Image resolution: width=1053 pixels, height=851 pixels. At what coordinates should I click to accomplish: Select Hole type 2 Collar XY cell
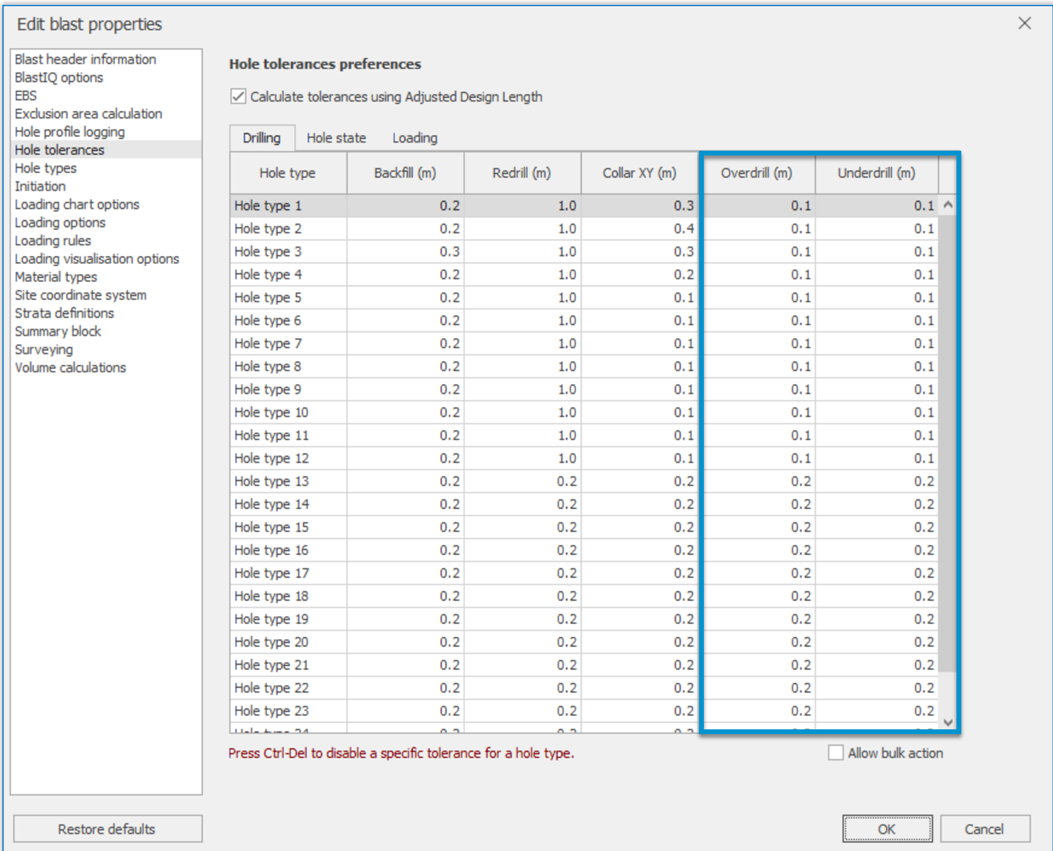coord(639,228)
